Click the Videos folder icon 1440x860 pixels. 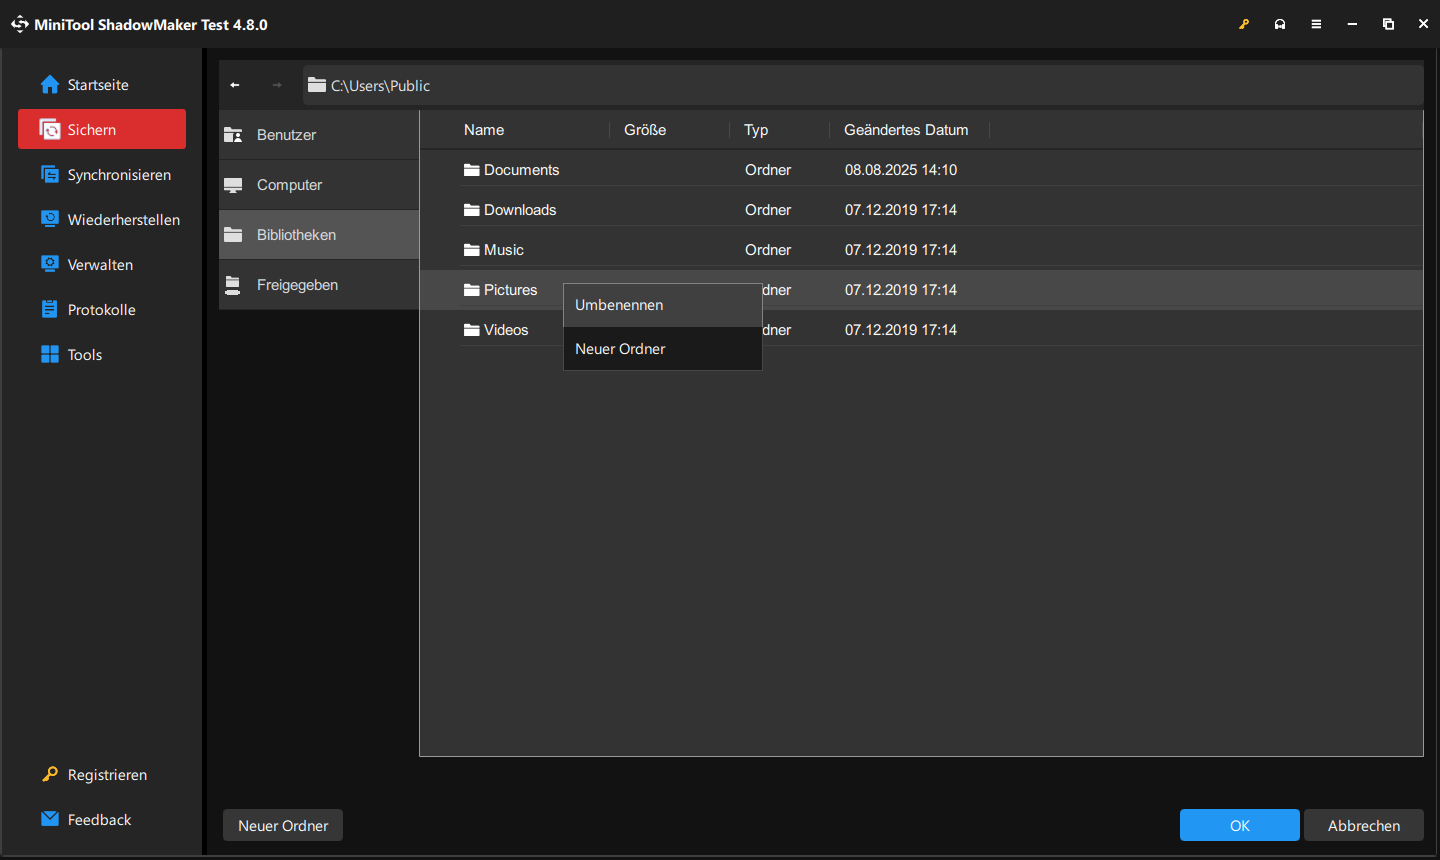(472, 330)
